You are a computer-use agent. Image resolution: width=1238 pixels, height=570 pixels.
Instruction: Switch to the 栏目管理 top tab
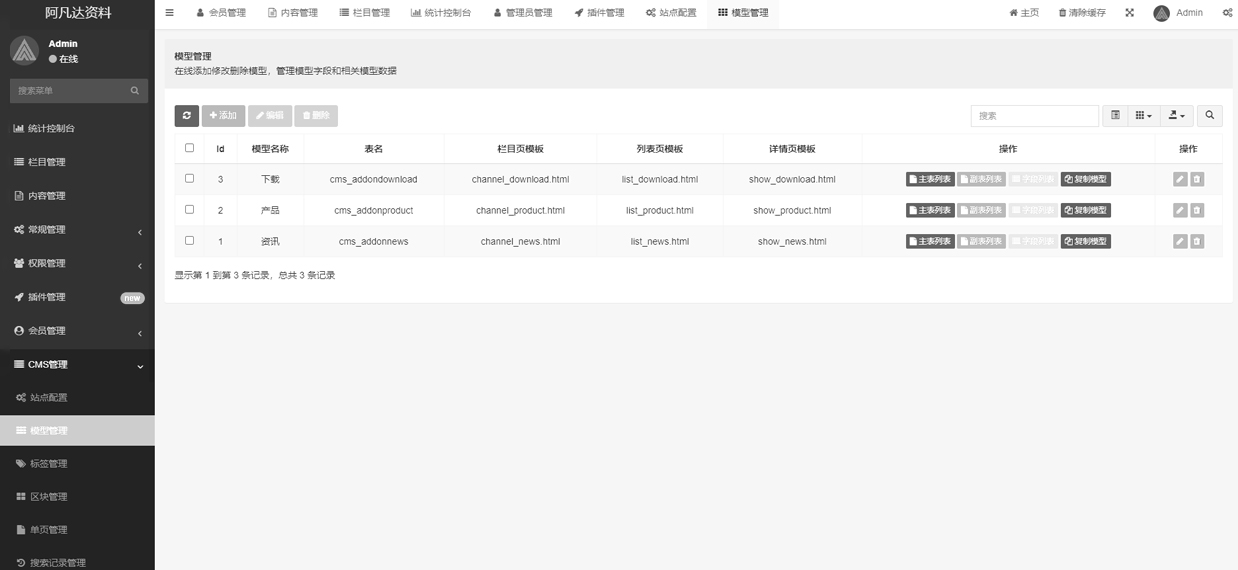point(364,13)
